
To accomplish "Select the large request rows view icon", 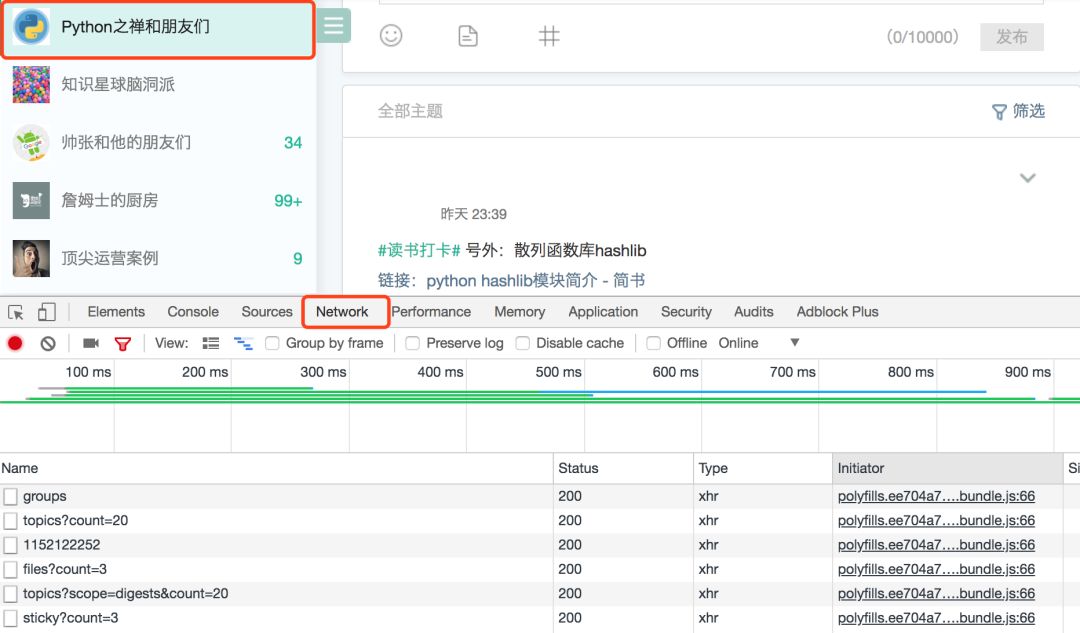I will point(211,343).
